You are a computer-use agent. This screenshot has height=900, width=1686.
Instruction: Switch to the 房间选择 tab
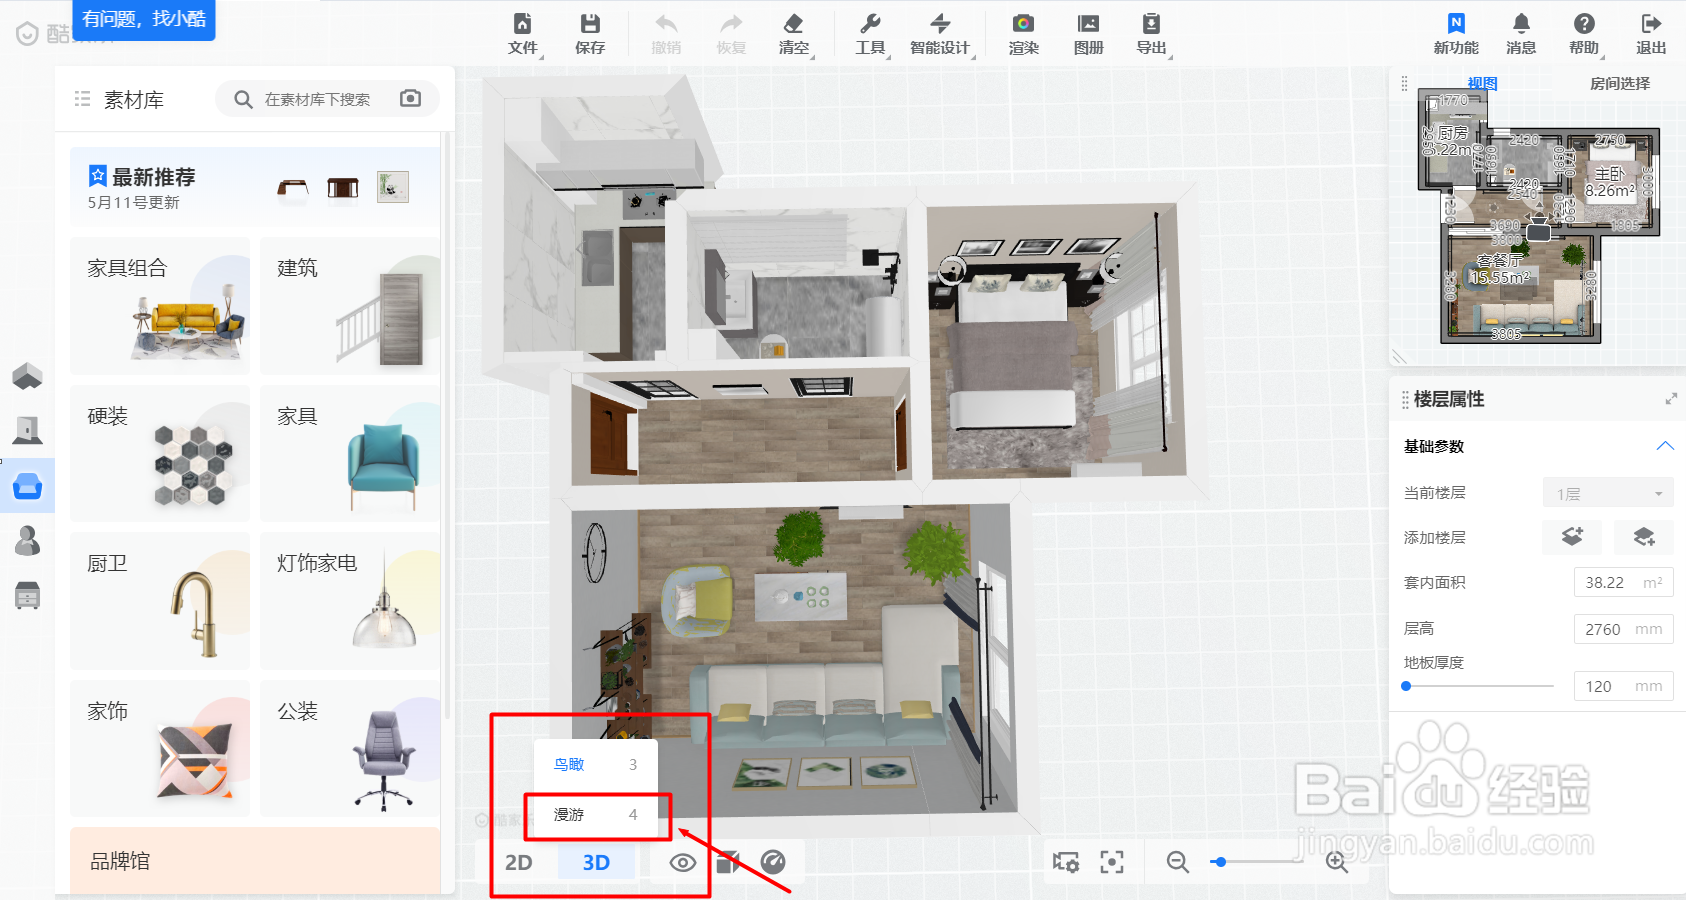click(x=1620, y=83)
